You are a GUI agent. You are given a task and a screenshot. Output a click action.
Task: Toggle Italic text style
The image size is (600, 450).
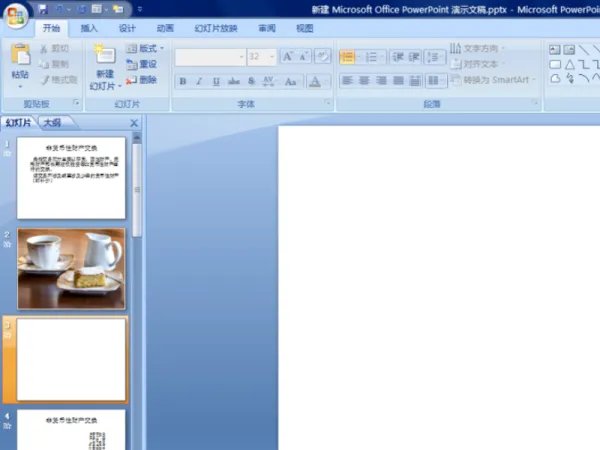[x=199, y=81]
